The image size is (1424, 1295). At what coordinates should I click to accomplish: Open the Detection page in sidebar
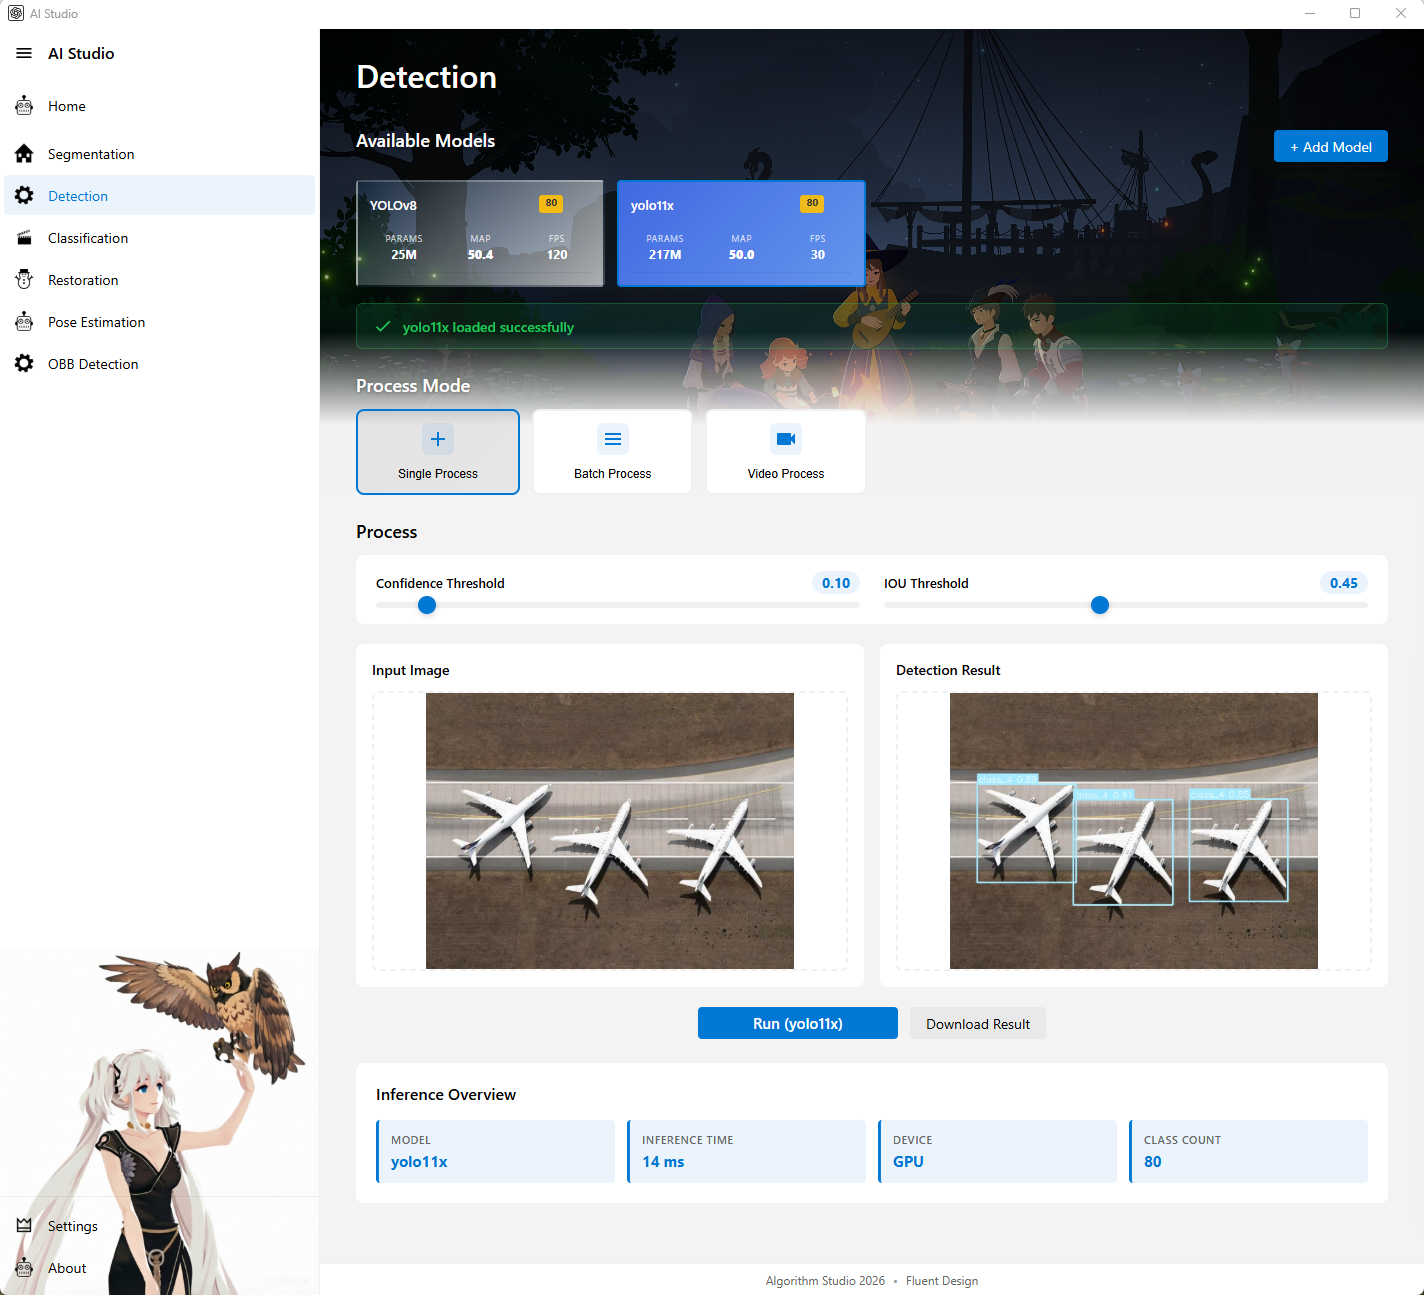pyautogui.click(x=78, y=196)
